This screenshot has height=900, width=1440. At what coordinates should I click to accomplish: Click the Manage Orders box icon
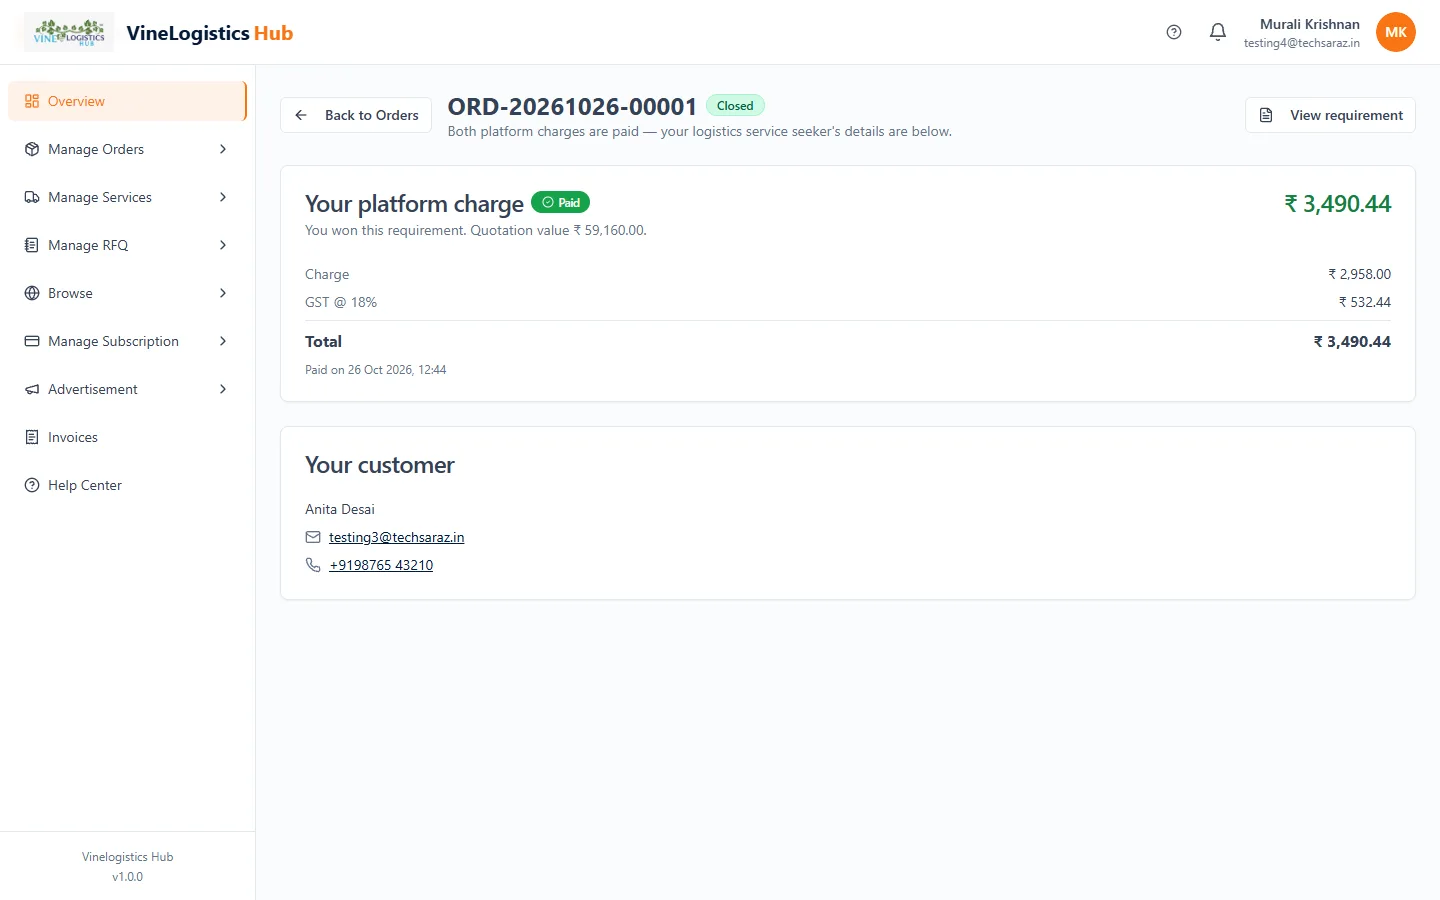tap(32, 149)
